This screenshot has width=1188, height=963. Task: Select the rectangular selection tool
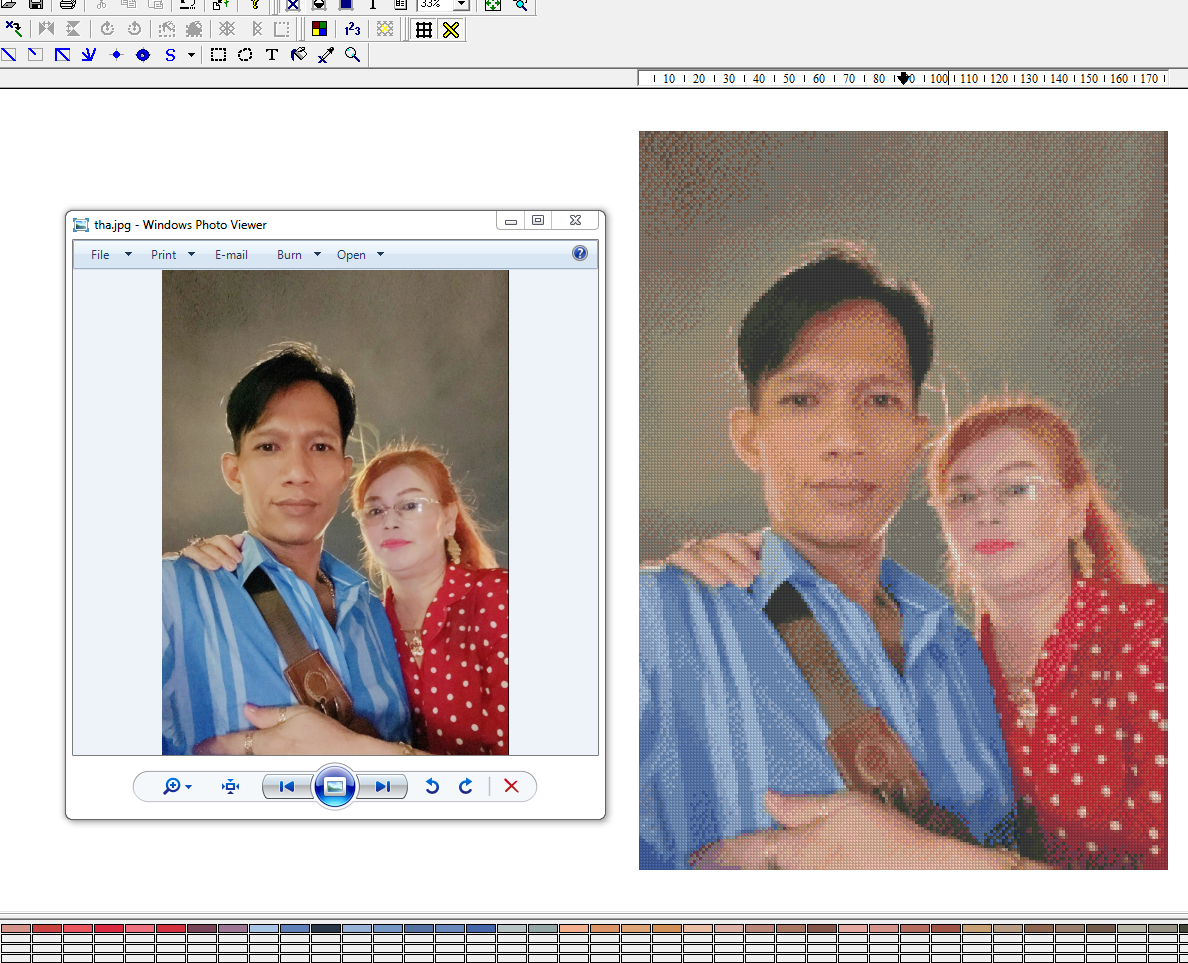point(217,55)
